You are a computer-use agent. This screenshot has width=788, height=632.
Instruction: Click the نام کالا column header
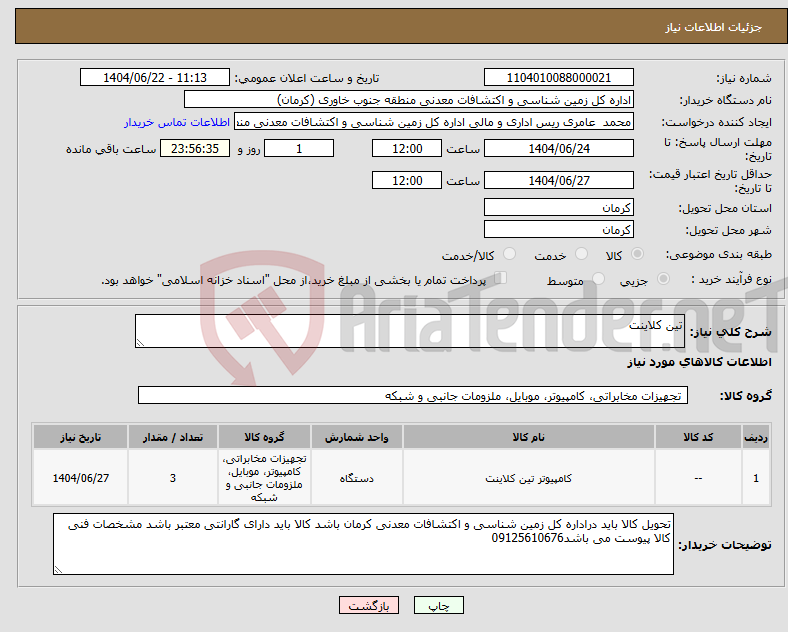point(529,437)
